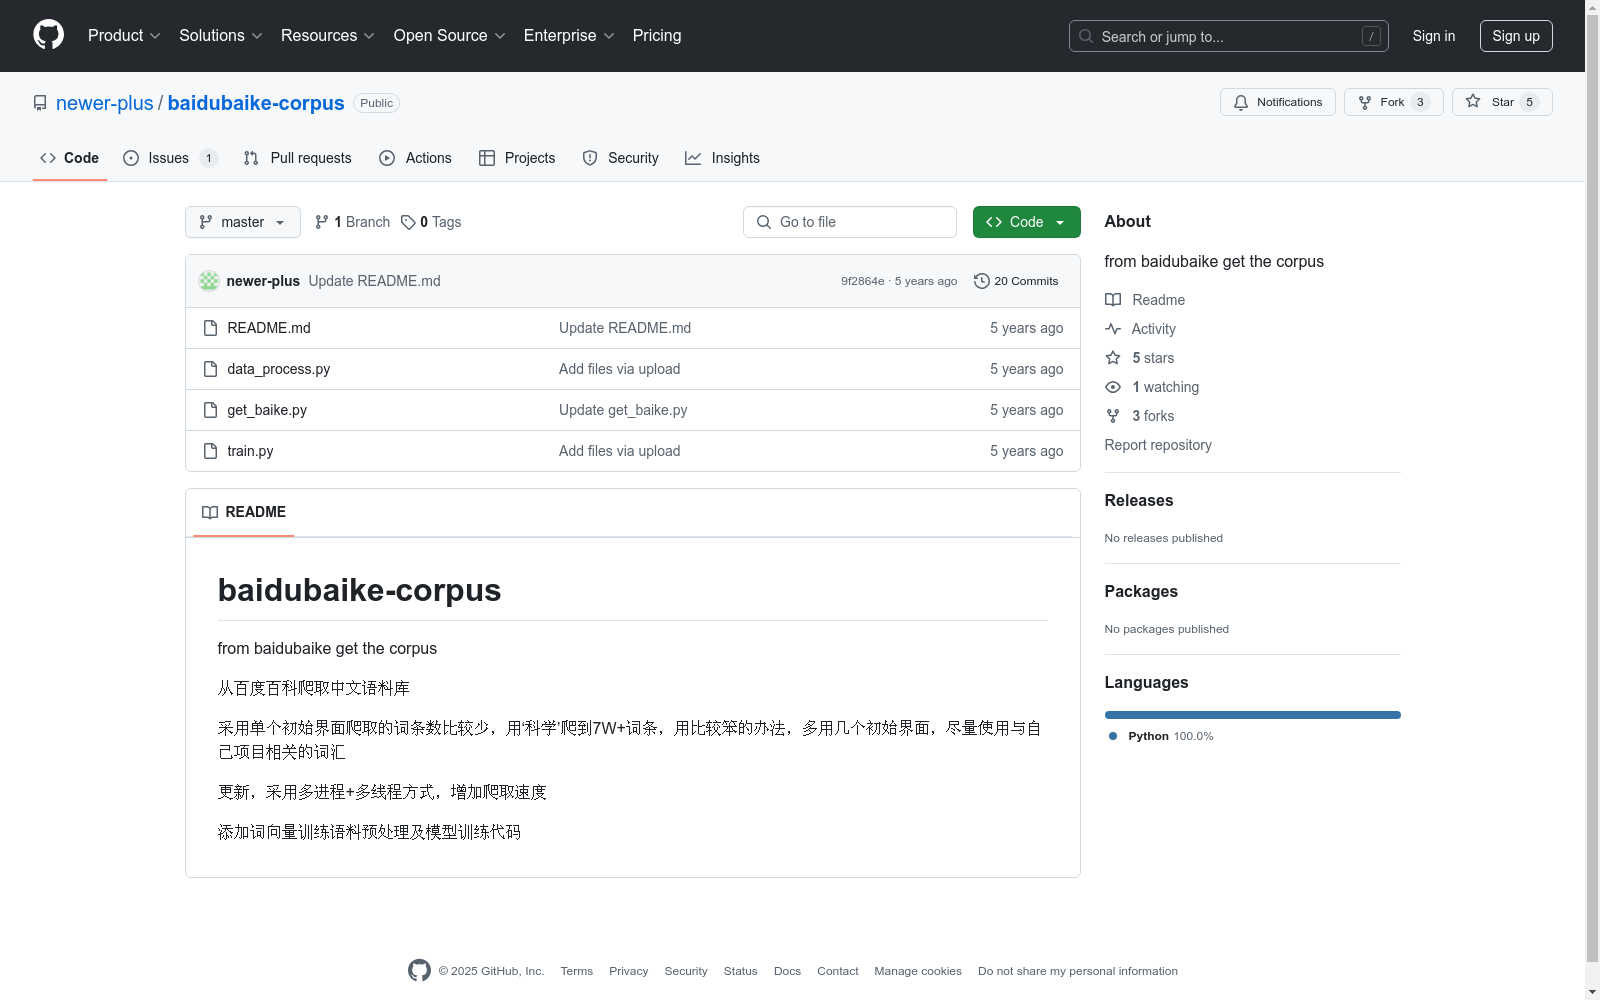Switch to the Pull requests tab
The width and height of the screenshot is (1600, 1000).
[298, 158]
